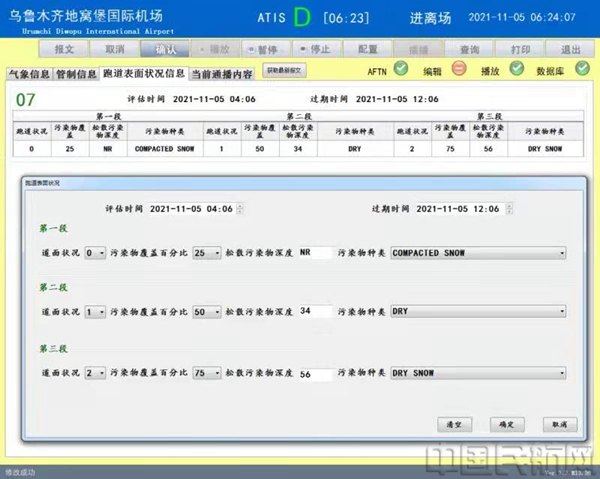Click the 播放 green check status icon
Screen dimensions: 600x479
pyautogui.click(x=516, y=69)
